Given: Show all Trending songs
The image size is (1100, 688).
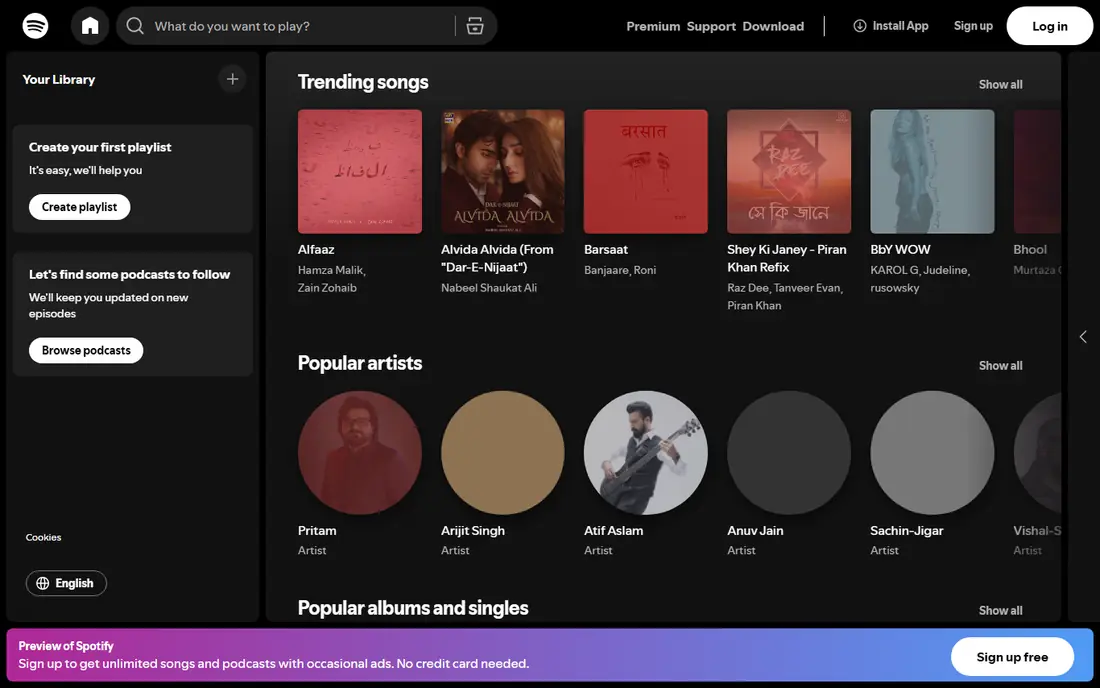Looking at the screenshot, I should 1000,84.
